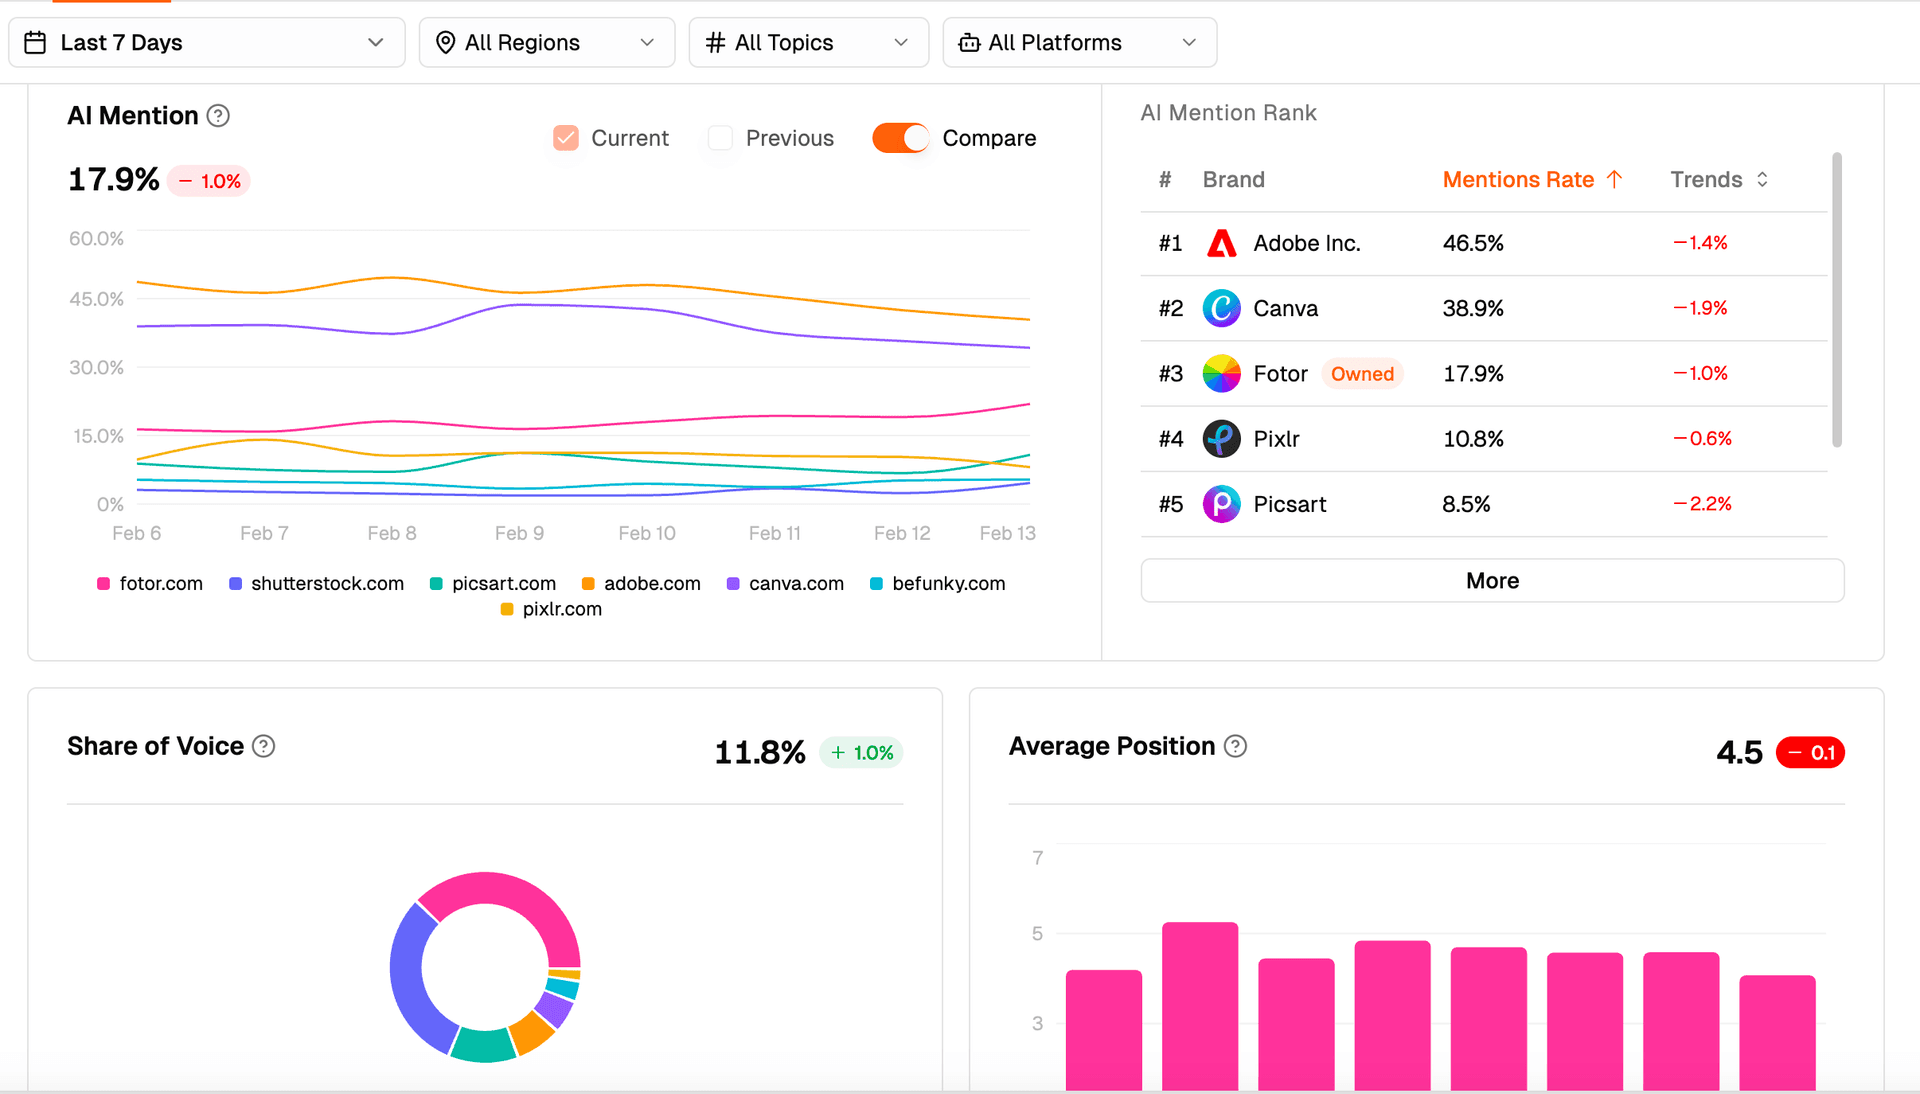The width and height of the screenshot is (1920, 1094).
Task: Click the More button under rankings
Action: [1492, 581]
